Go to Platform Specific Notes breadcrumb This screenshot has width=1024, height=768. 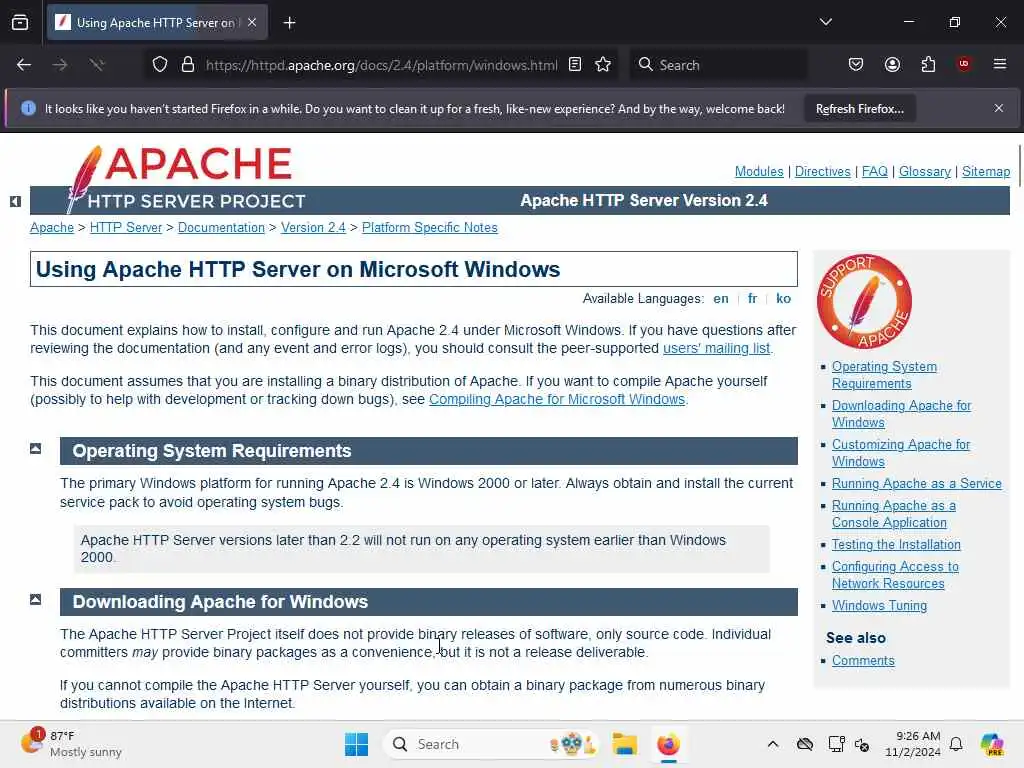429,227
